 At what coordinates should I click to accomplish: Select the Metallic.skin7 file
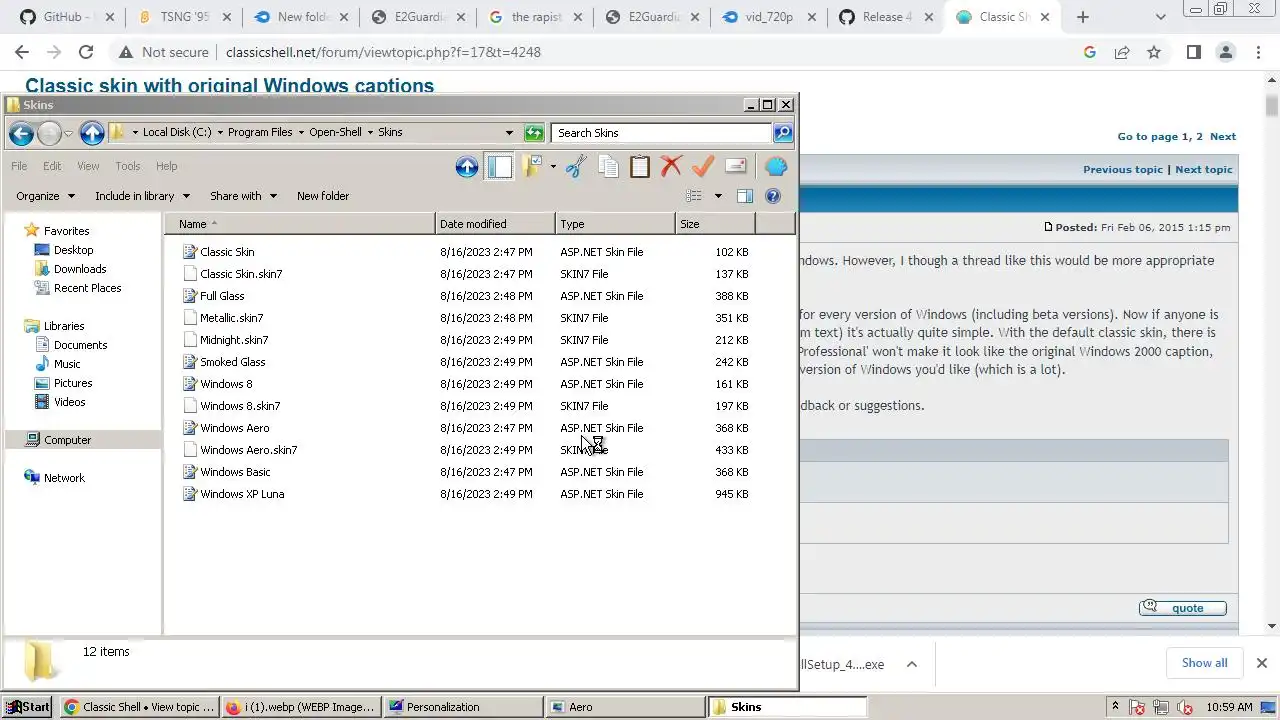click(x=231, y=318)
